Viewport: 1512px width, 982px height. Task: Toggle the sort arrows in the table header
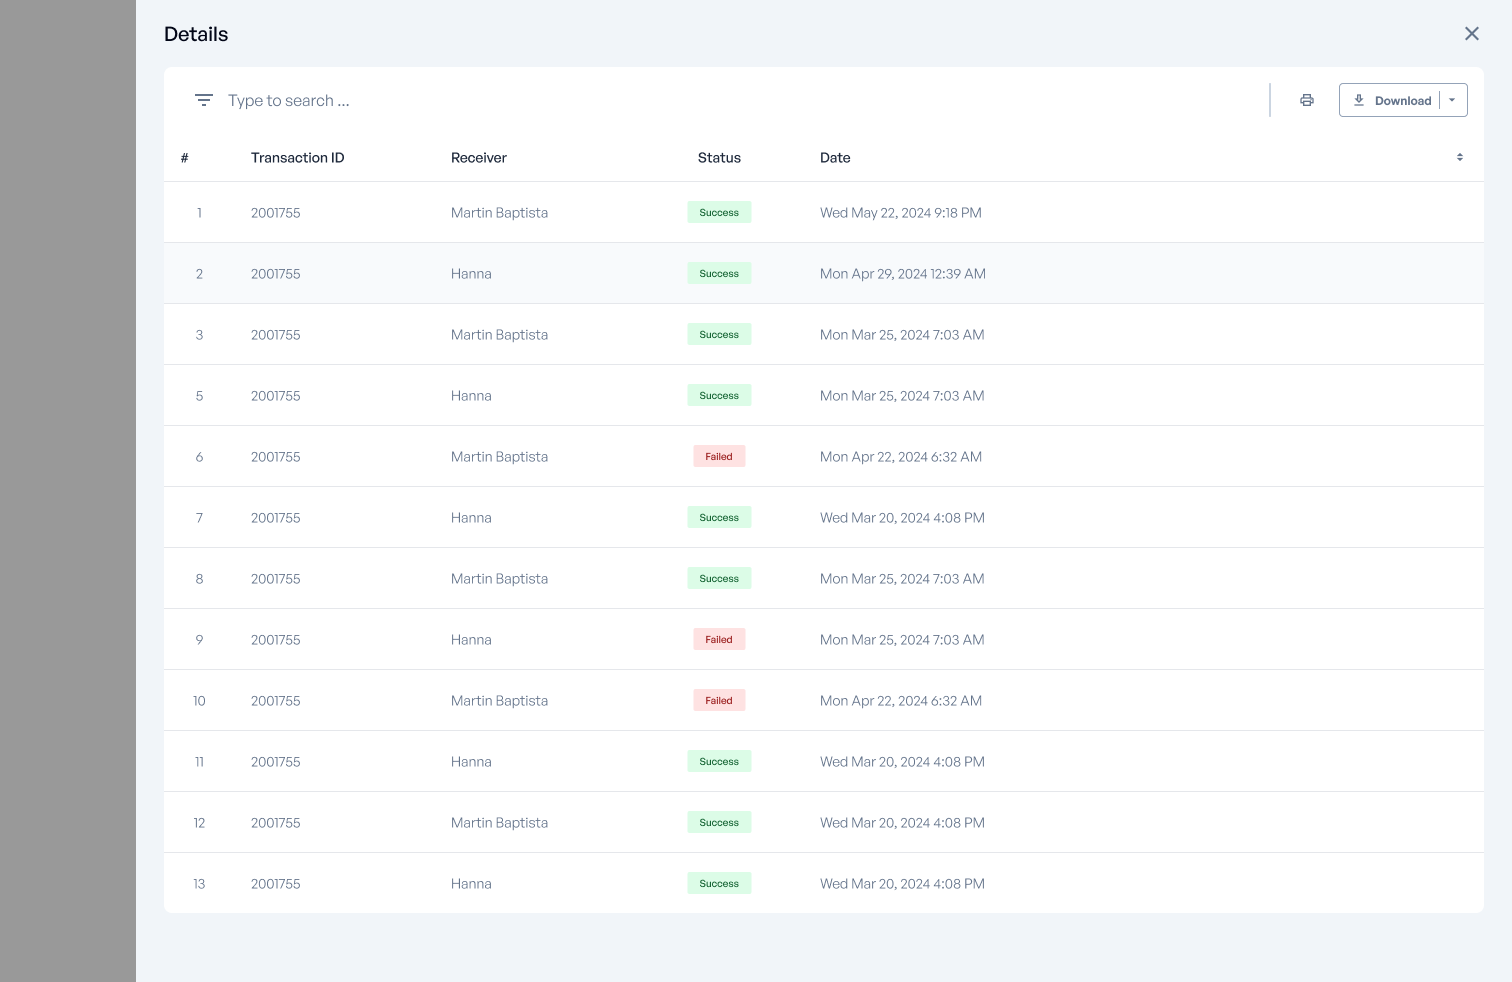(1459, 158)
